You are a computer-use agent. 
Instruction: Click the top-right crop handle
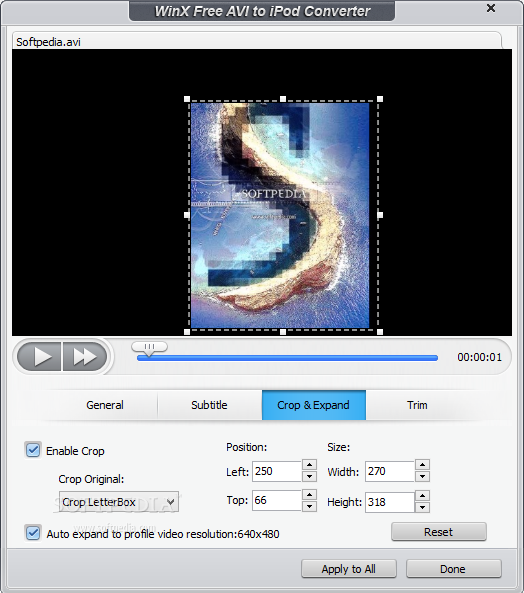coord(380,99)
